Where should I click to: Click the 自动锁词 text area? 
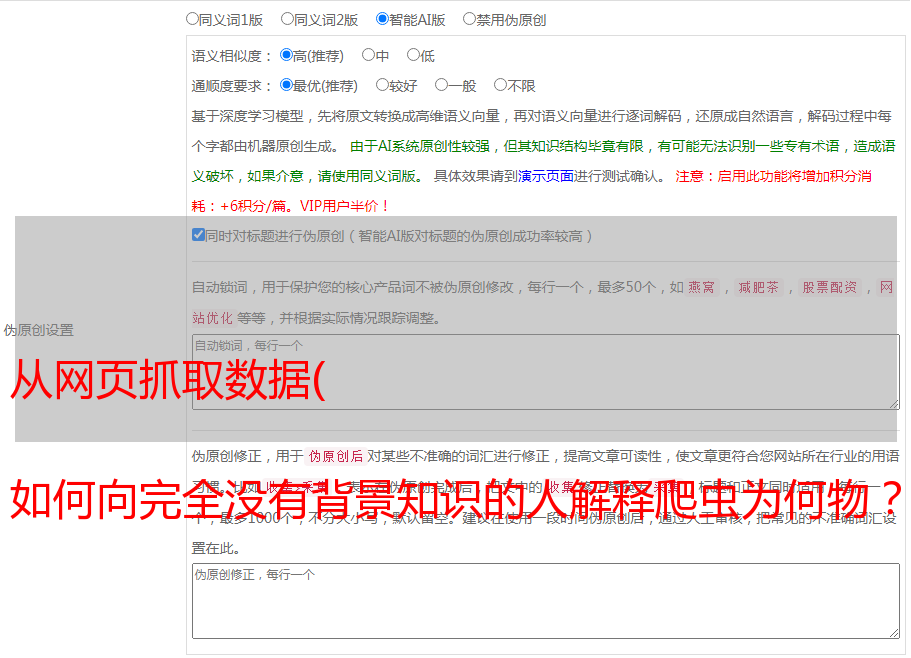click(x=546, y=372)
